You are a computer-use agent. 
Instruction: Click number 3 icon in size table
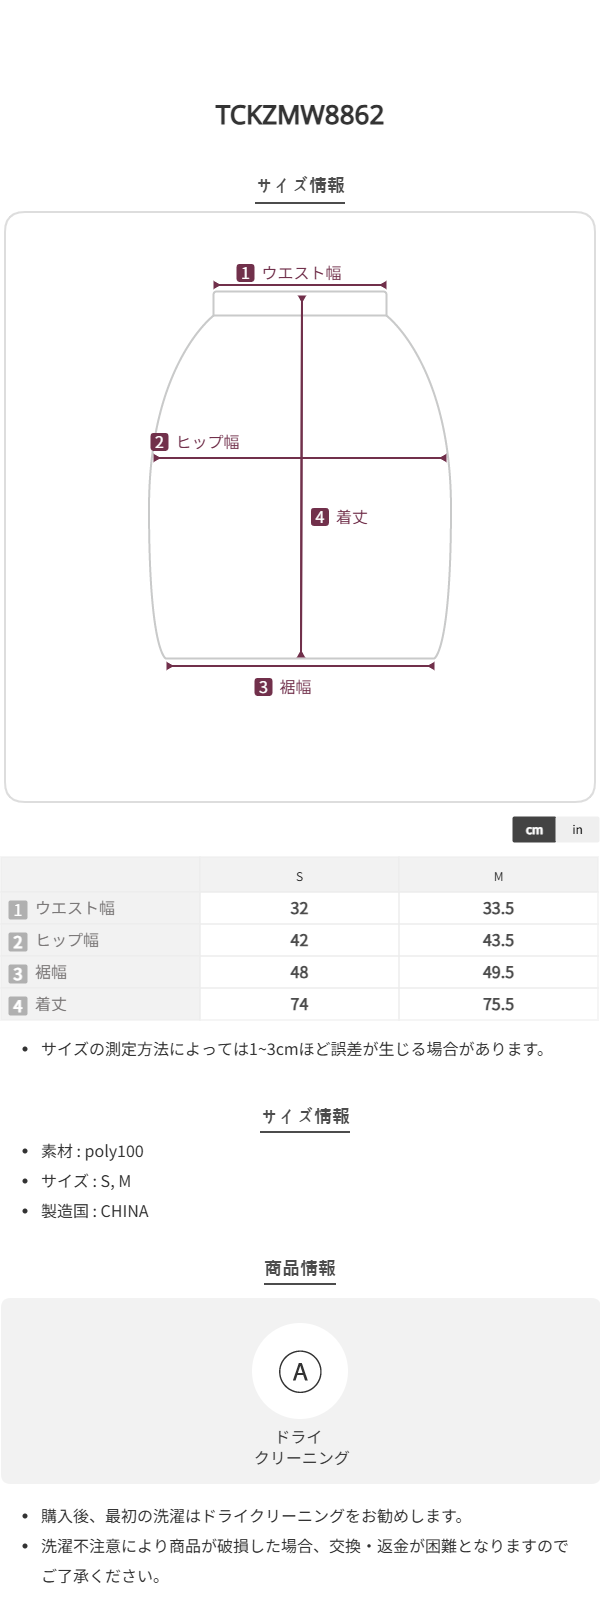pos(17,973)
